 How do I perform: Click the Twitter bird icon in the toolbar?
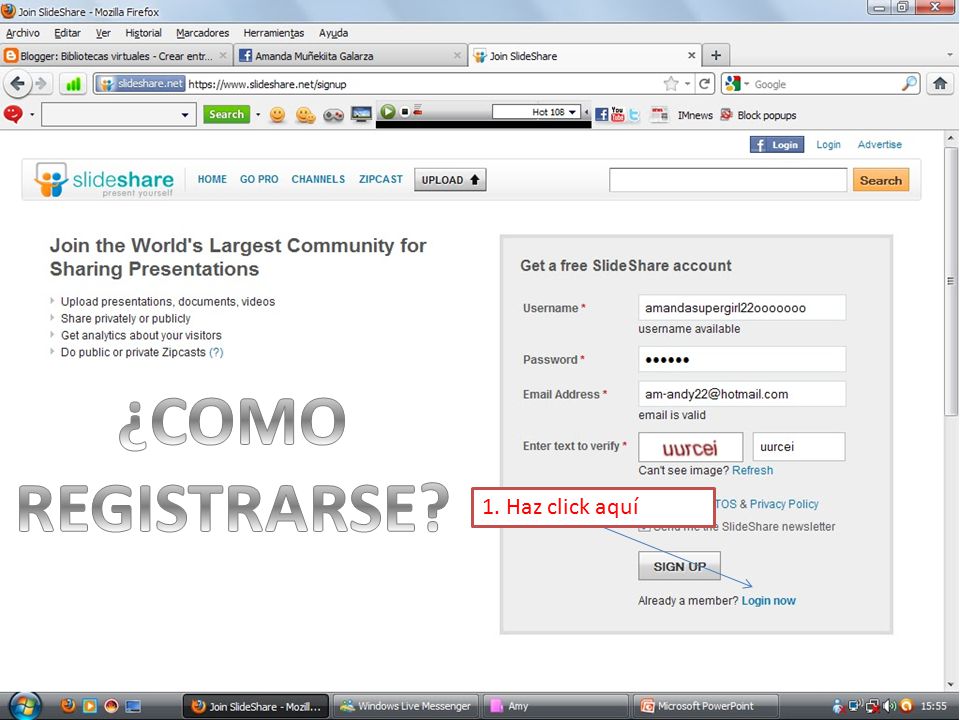(x=634, y=114)
